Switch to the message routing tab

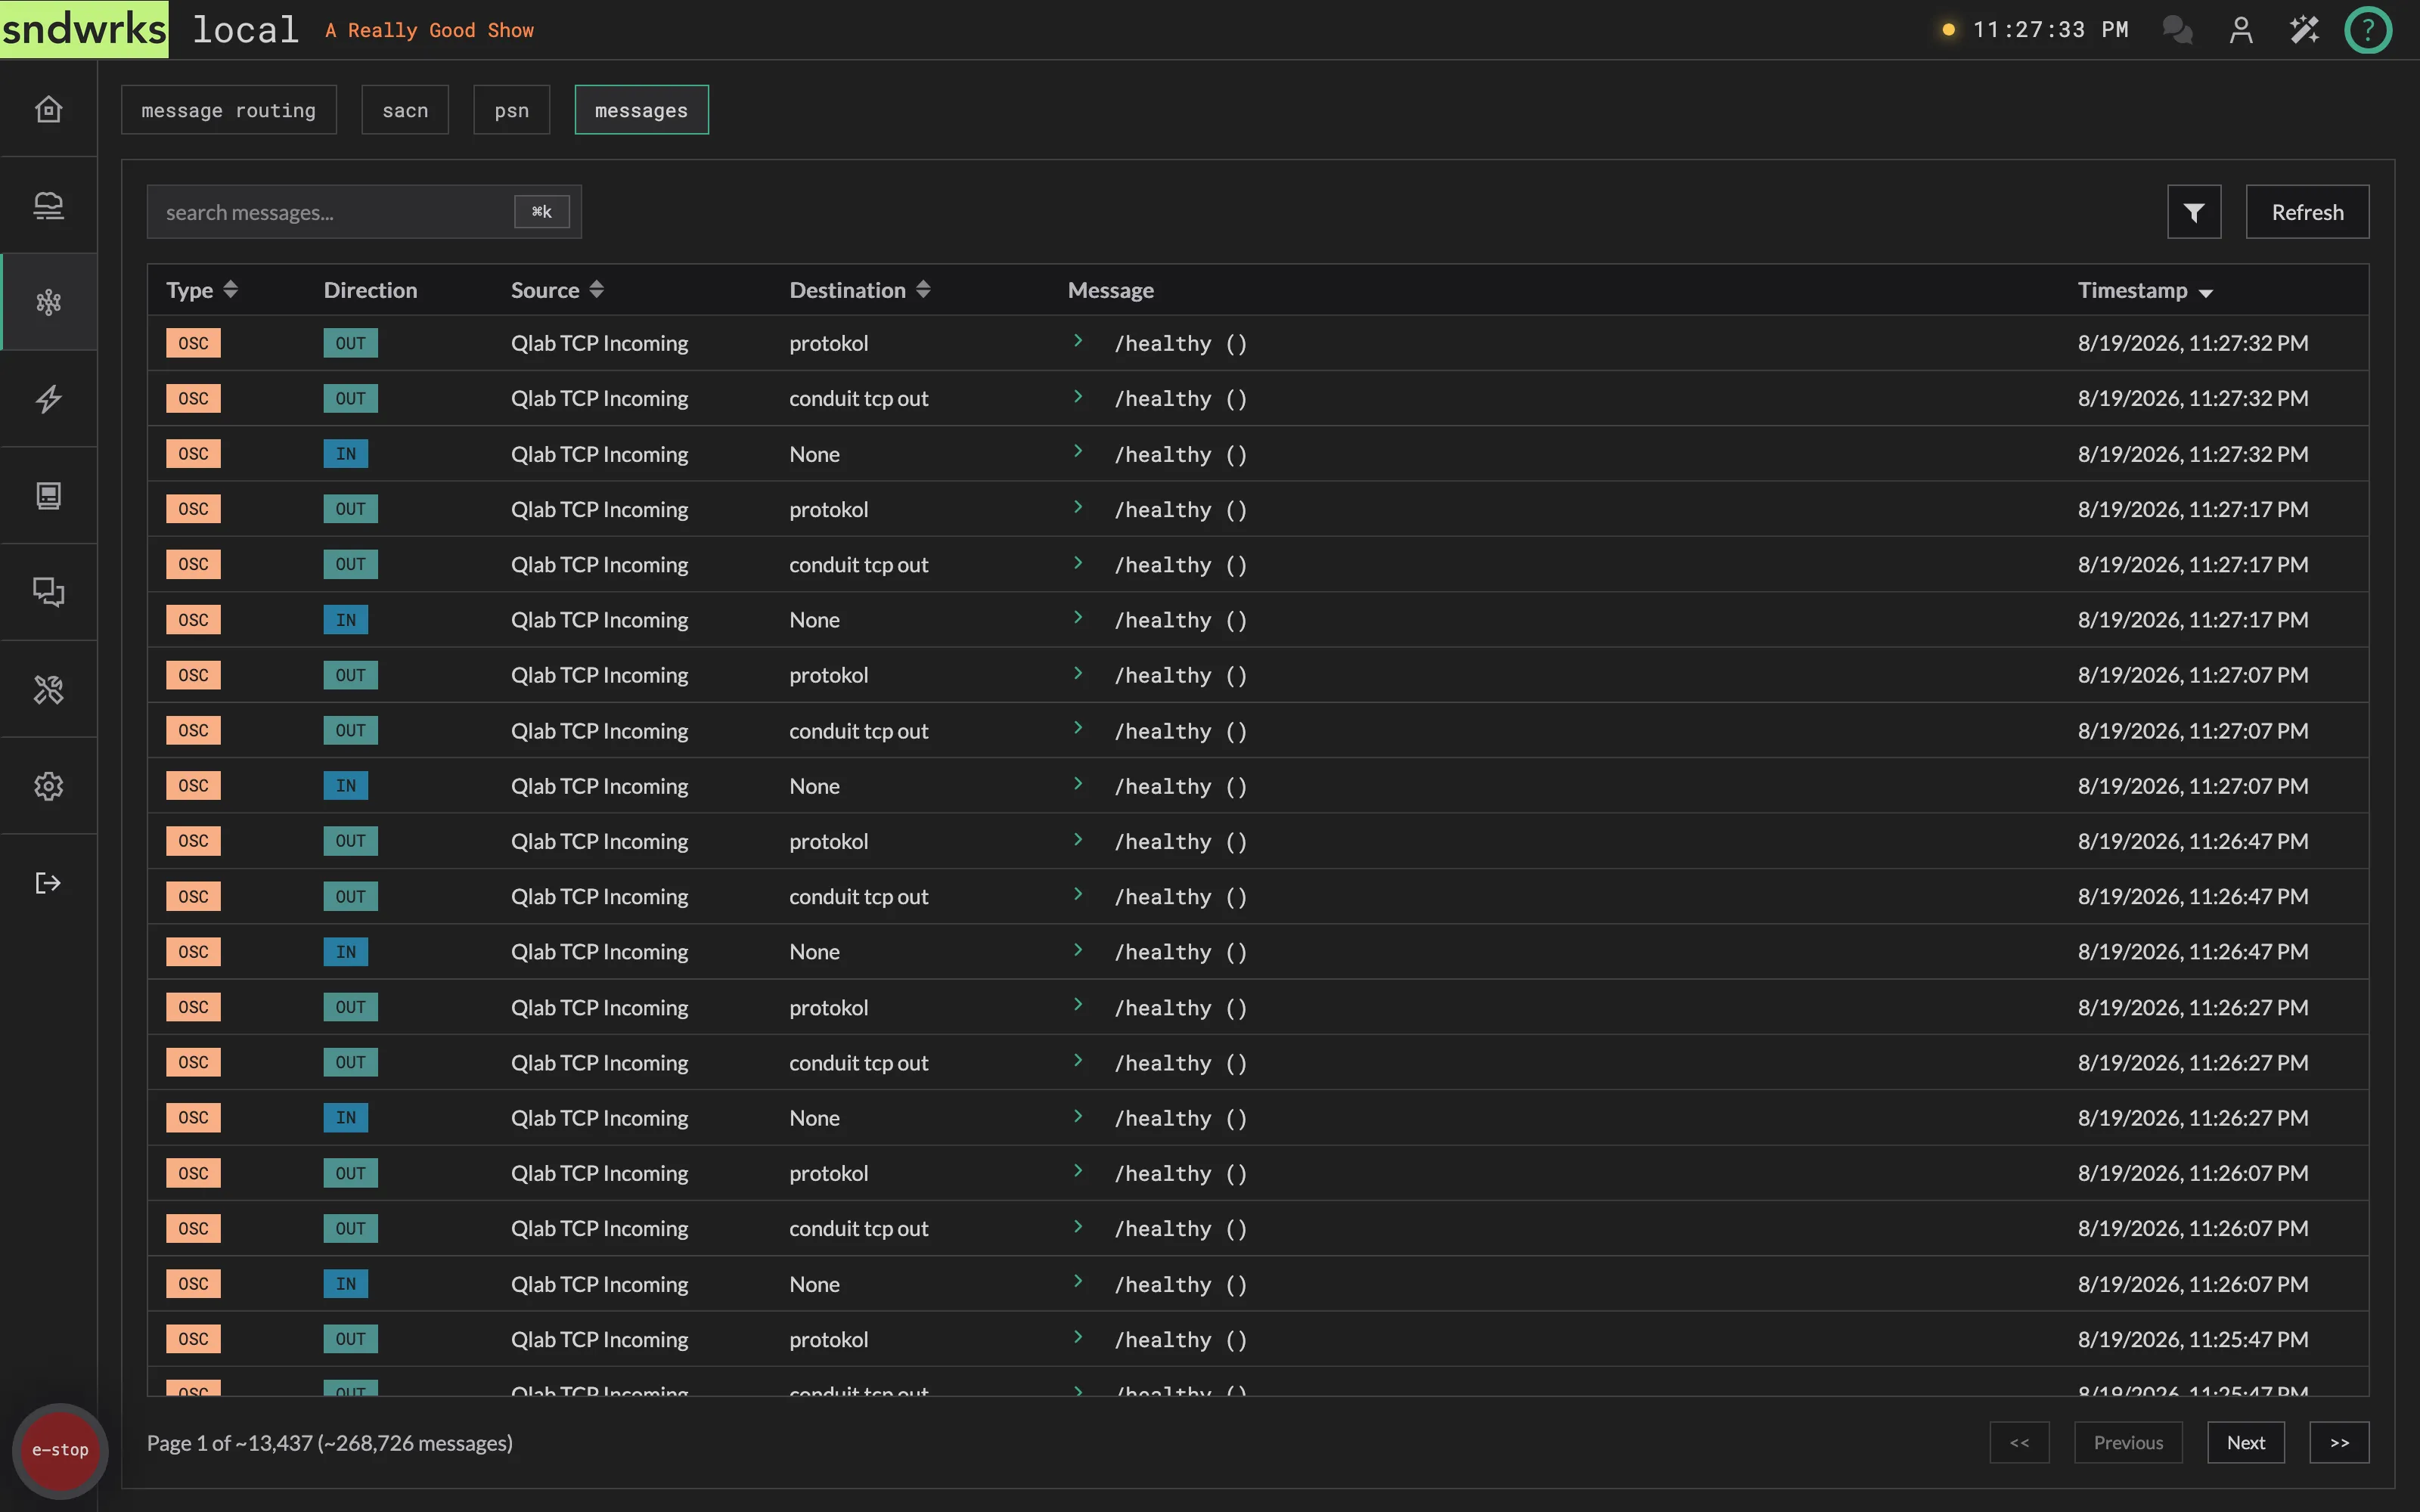[x=229, y=110]
